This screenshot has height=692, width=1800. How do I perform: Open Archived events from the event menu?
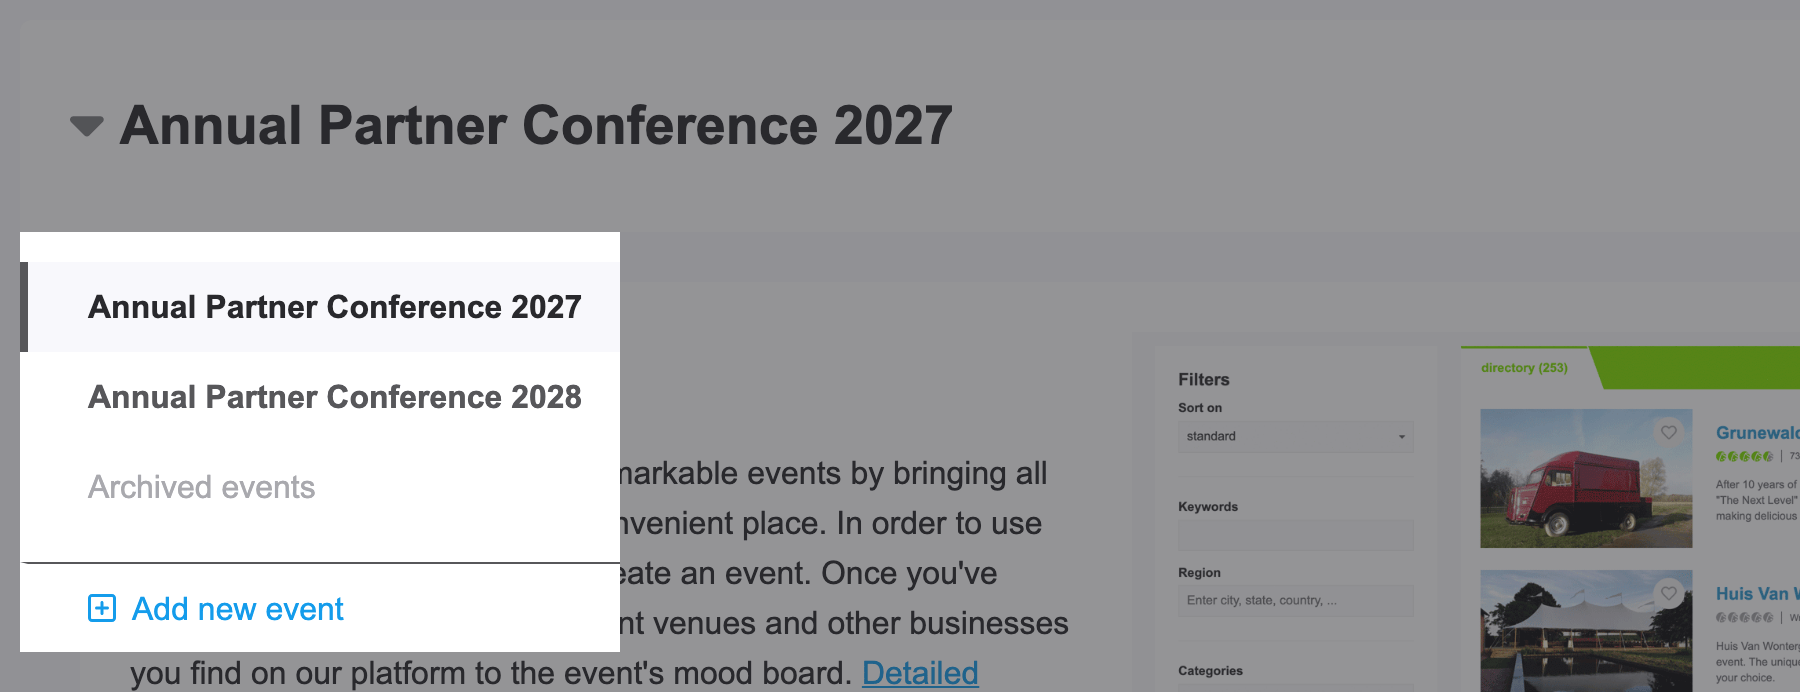201,487
